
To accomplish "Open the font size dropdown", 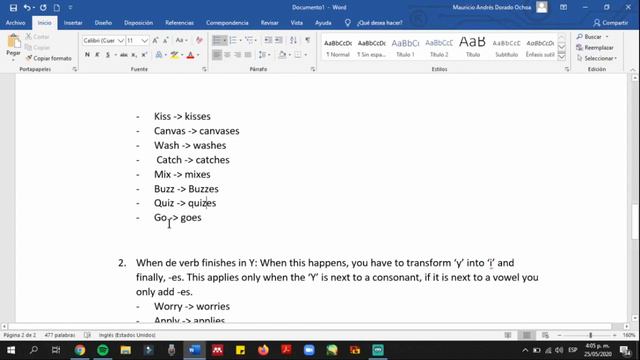I will [x=144, y=40].
